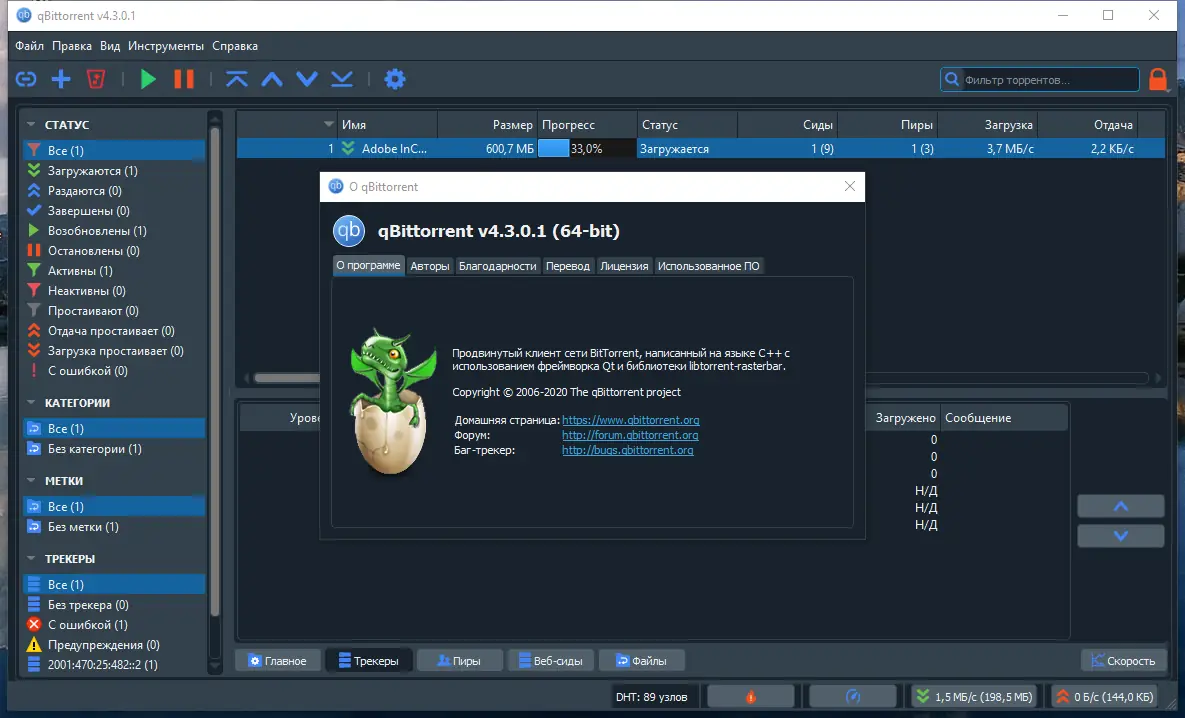The width and height of the screenshot is (1185, 718).
Task: Select the 'Завершены' status filter
Action: [76, 210]
